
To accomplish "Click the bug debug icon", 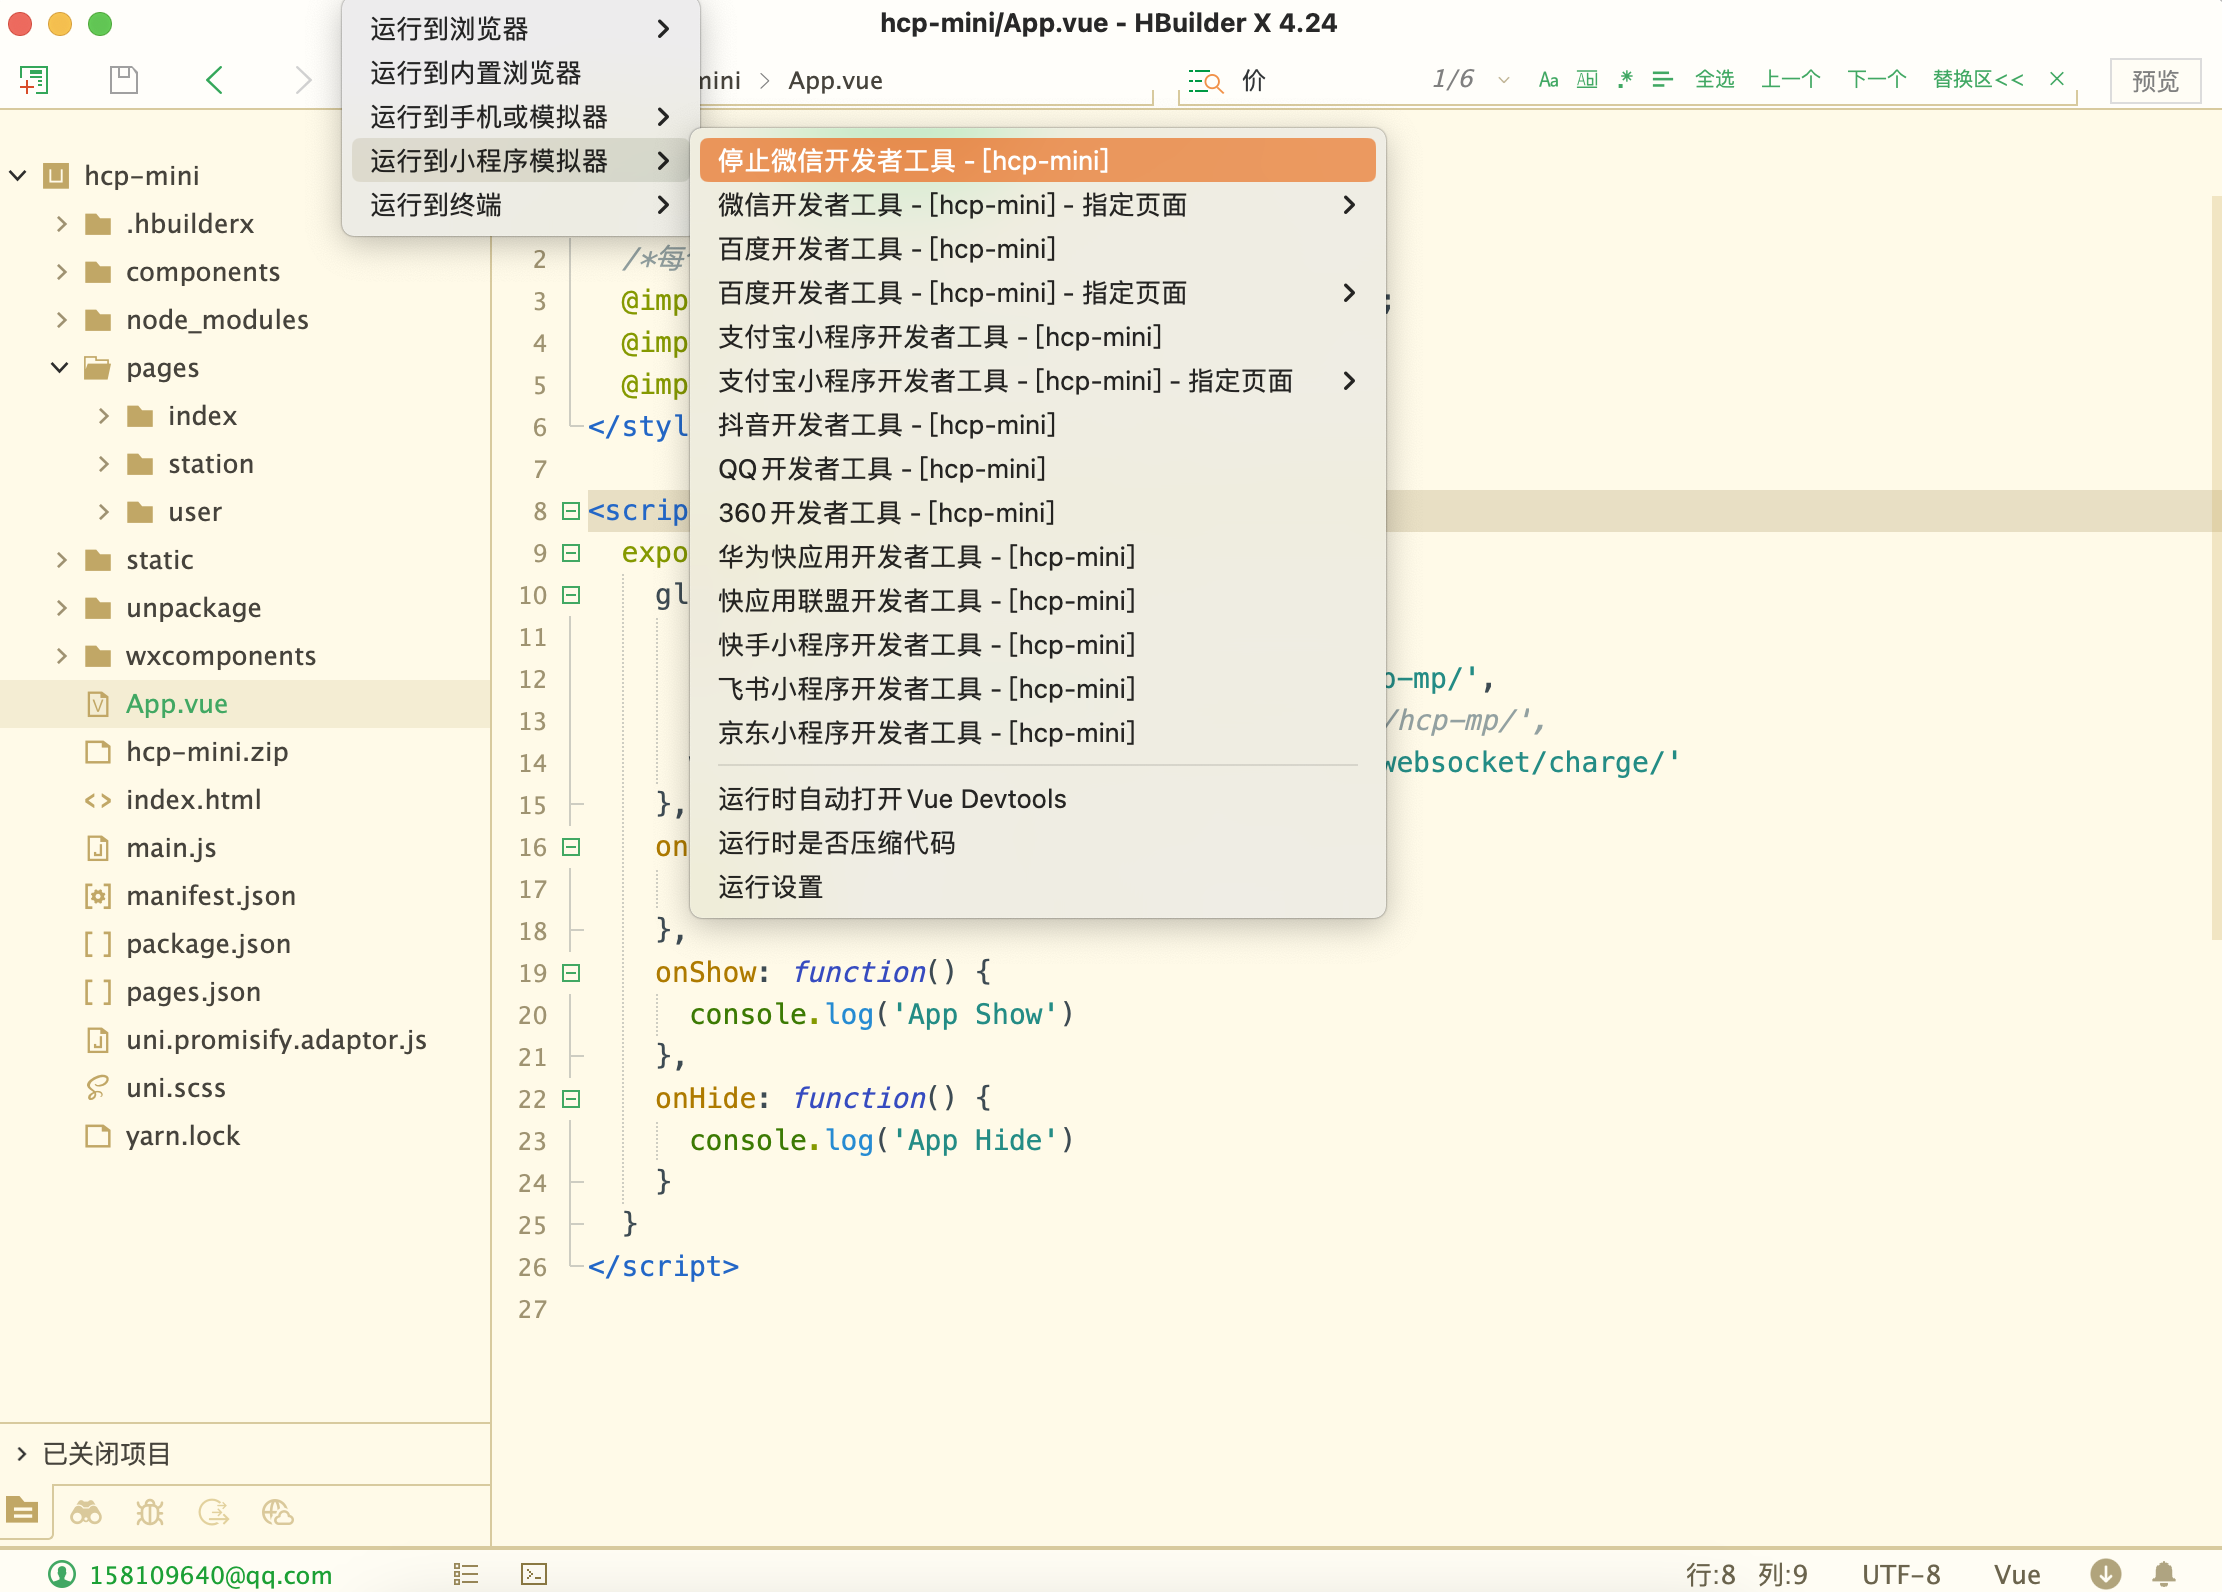I will [150, 1512].
